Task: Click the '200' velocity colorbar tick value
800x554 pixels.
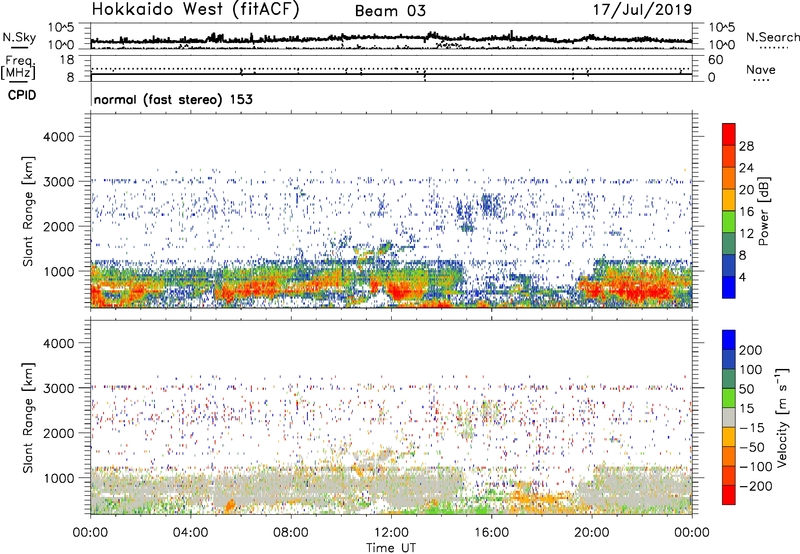Action: tap(751, 350)
